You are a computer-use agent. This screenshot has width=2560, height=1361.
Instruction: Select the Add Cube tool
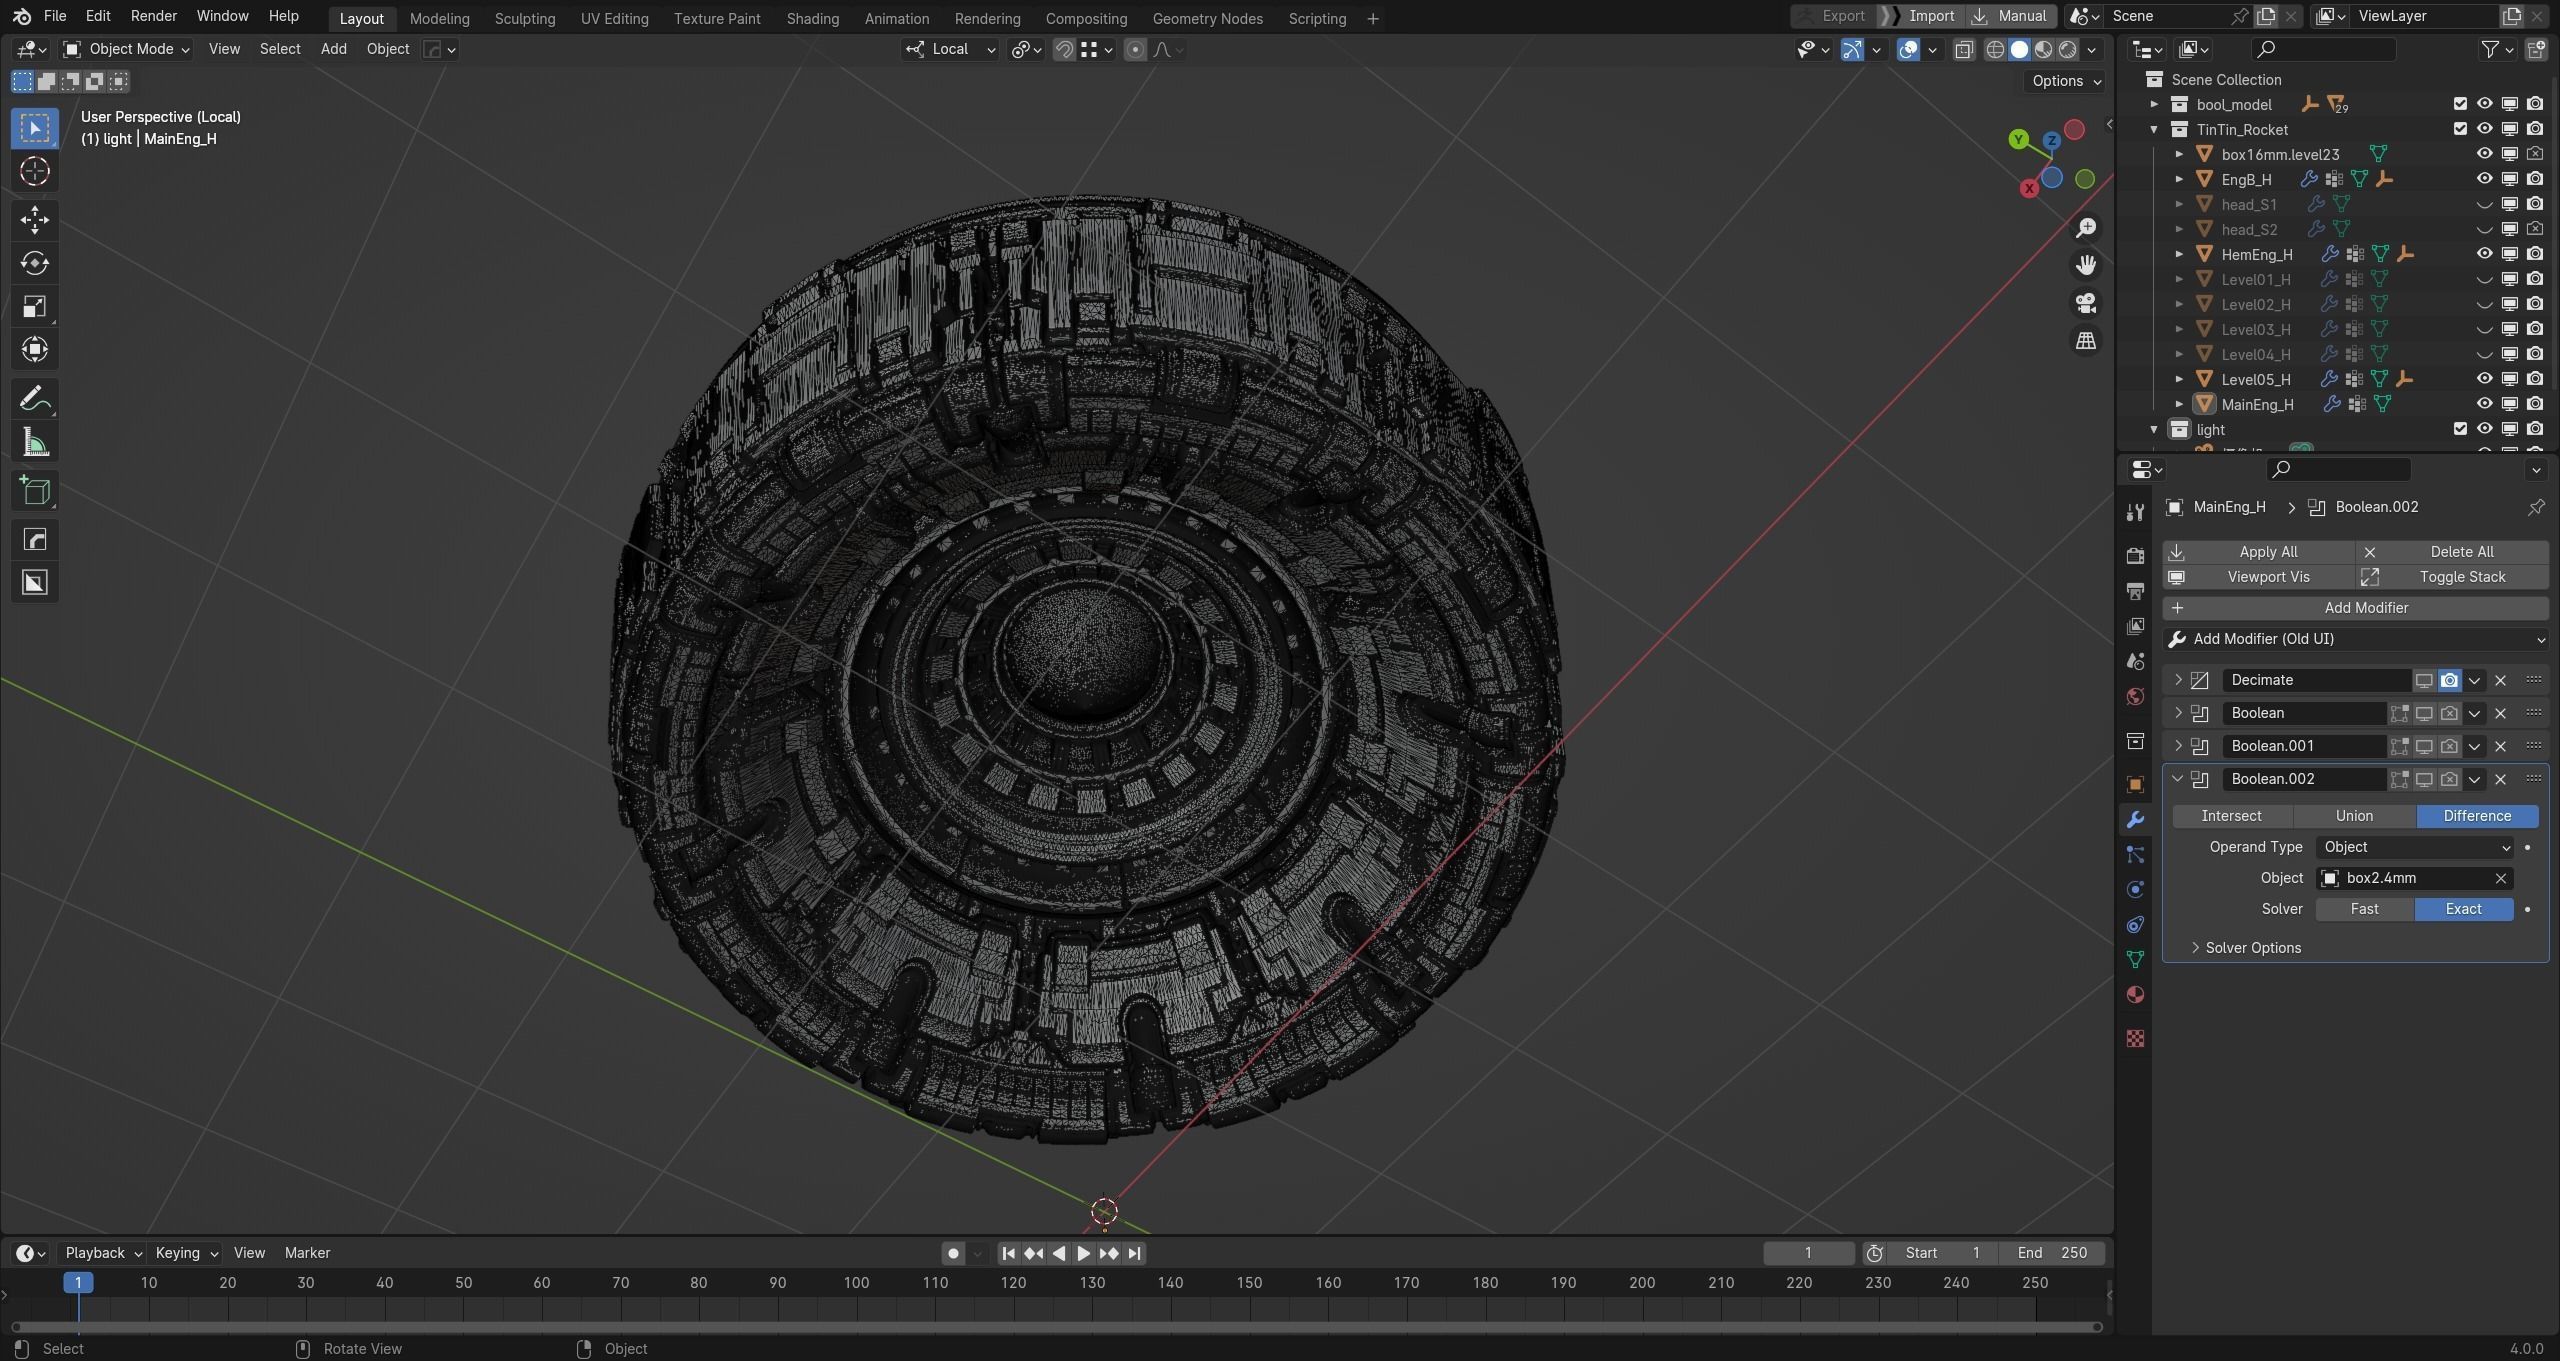(34, 491)
